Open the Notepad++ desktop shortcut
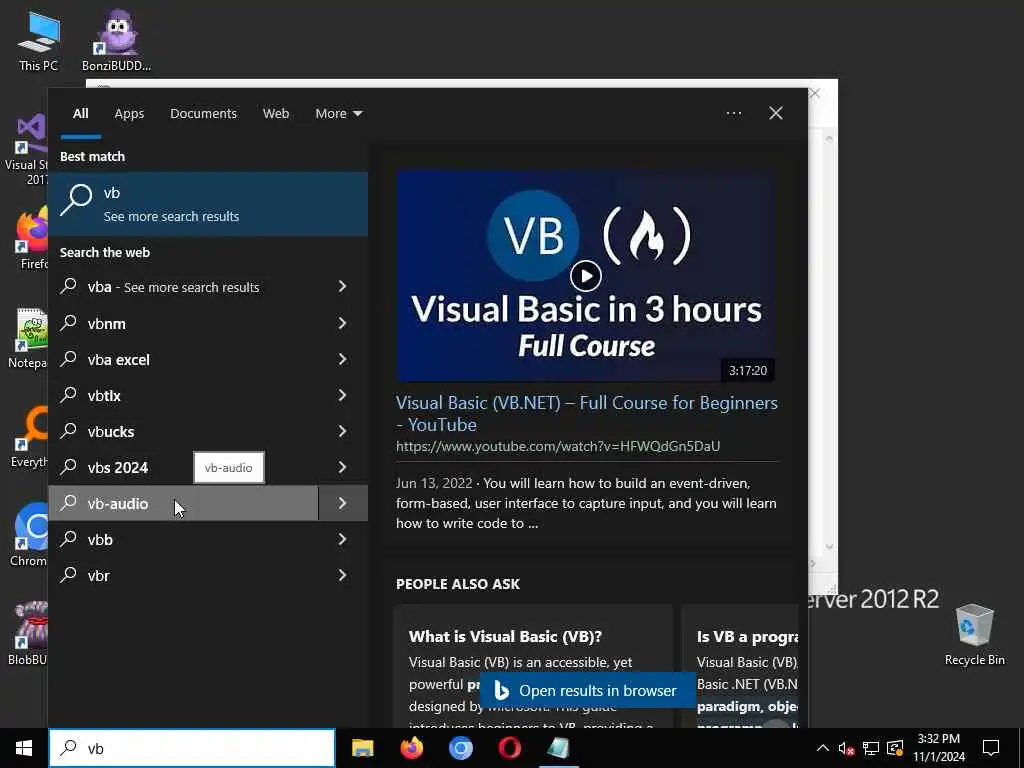The width and height of the screenshot is (1024, 768). click(27, 338)
